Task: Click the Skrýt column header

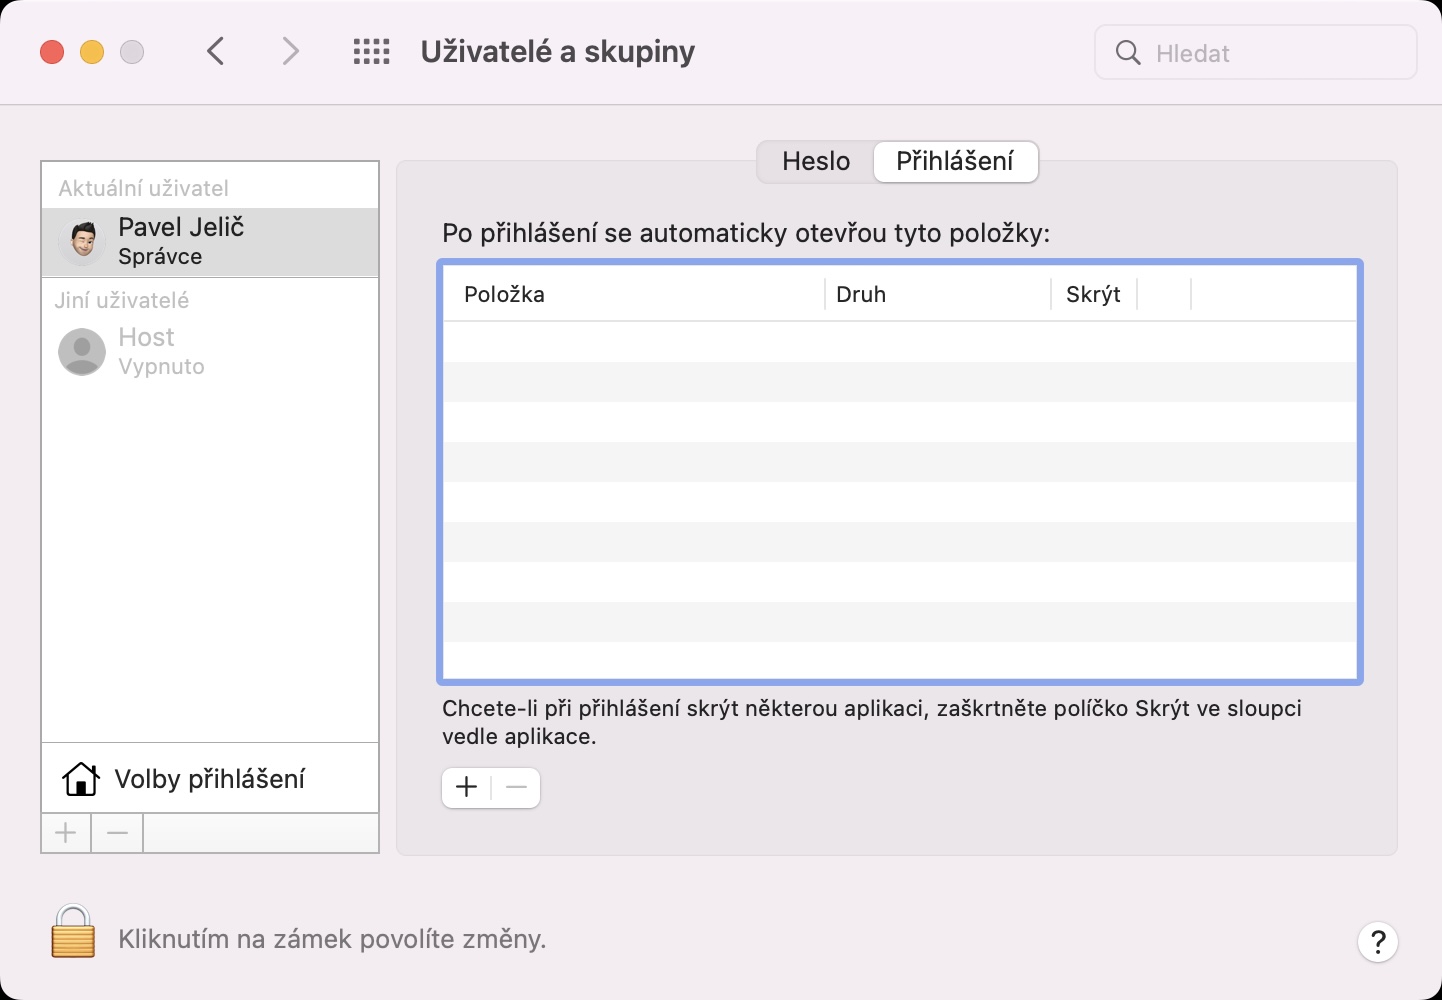Action: [1093, 295]
